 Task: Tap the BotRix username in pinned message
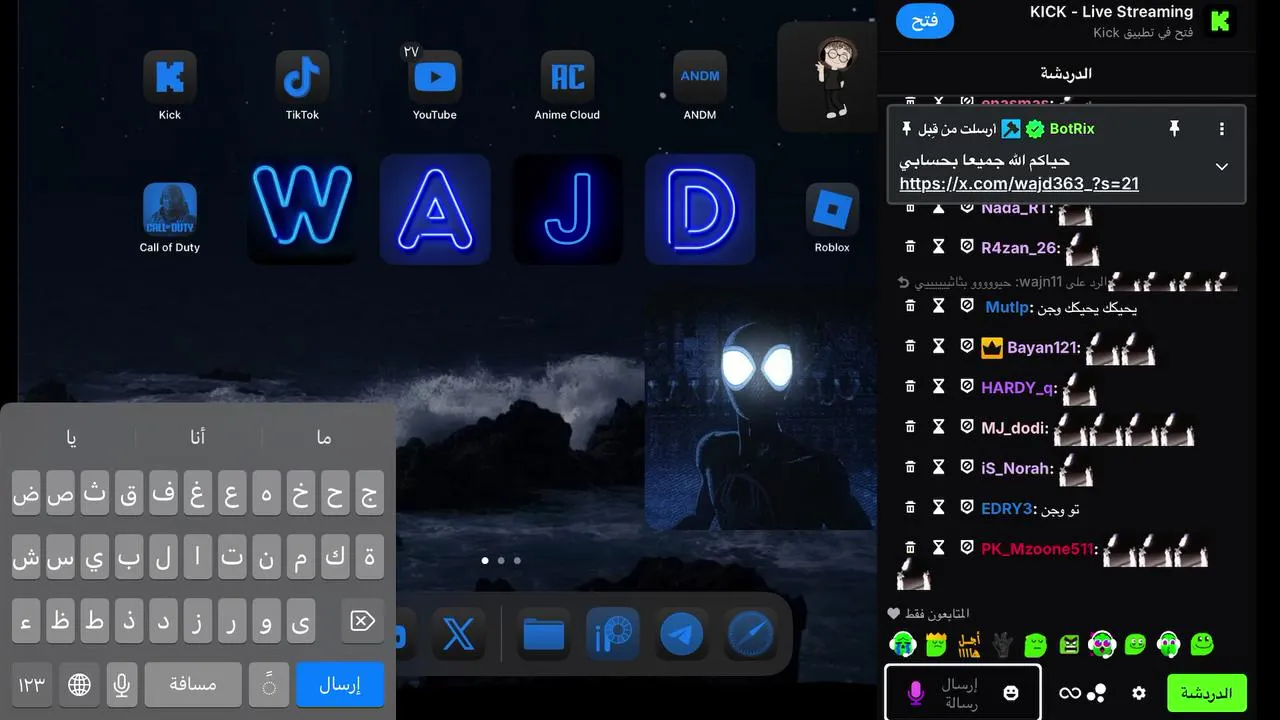pos(1072,129)
